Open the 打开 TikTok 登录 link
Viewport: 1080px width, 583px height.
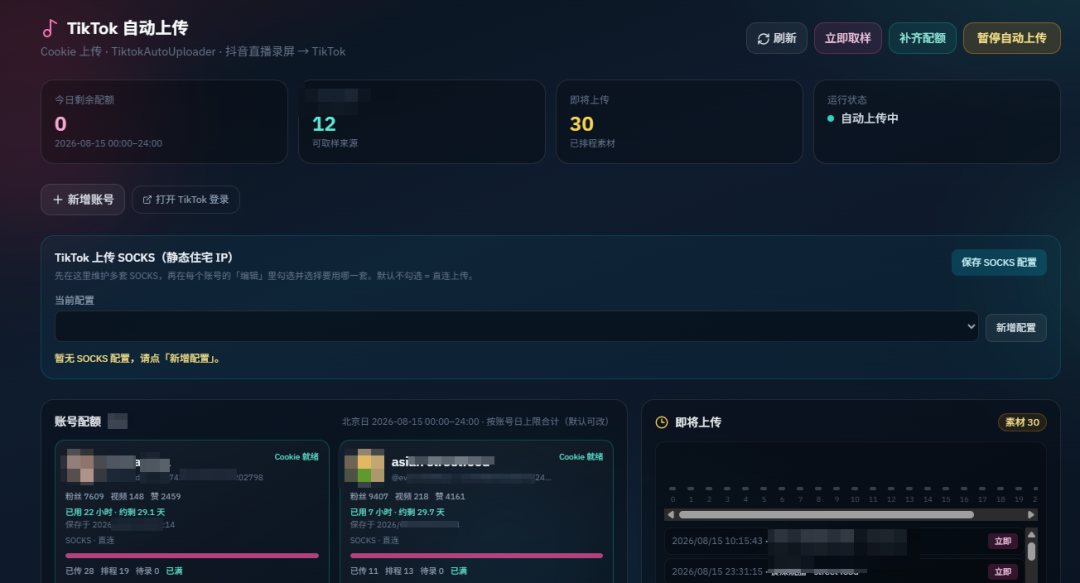click(x=185, y=199)
